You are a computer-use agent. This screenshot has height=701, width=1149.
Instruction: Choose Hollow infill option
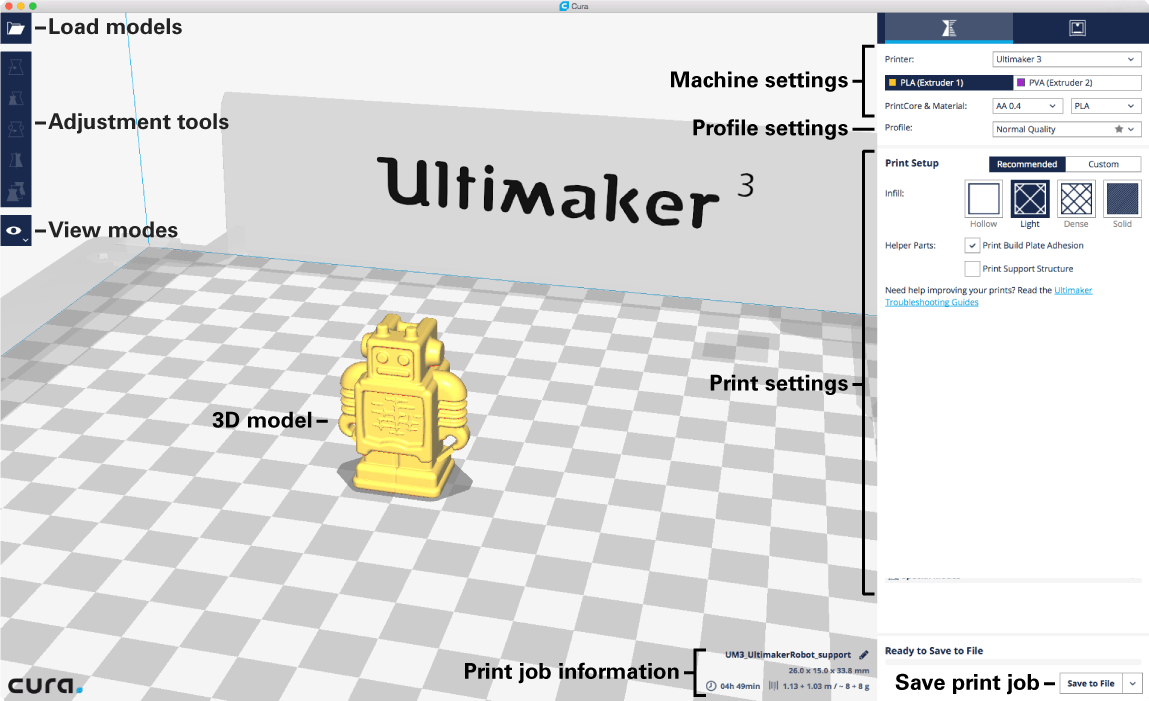(983, 199)
